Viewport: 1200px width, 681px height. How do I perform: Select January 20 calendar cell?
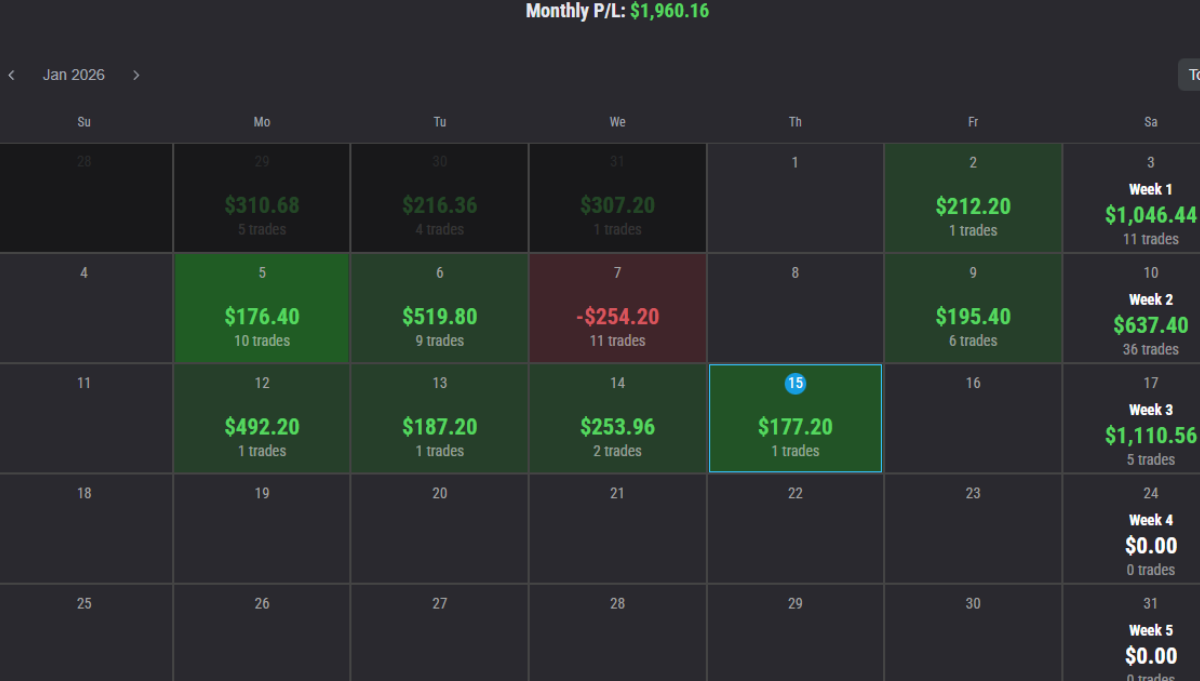tap(440, 529)
